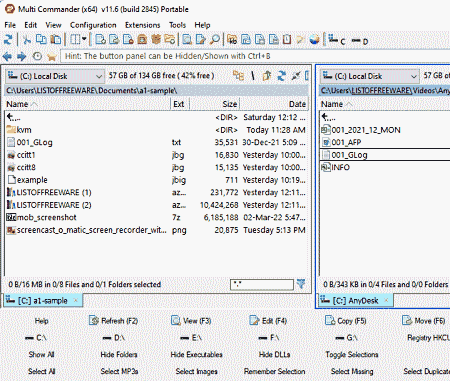The image size is (450, 381).
Task: Click the magnifier Search files icon
Action: tap(215, 39)
